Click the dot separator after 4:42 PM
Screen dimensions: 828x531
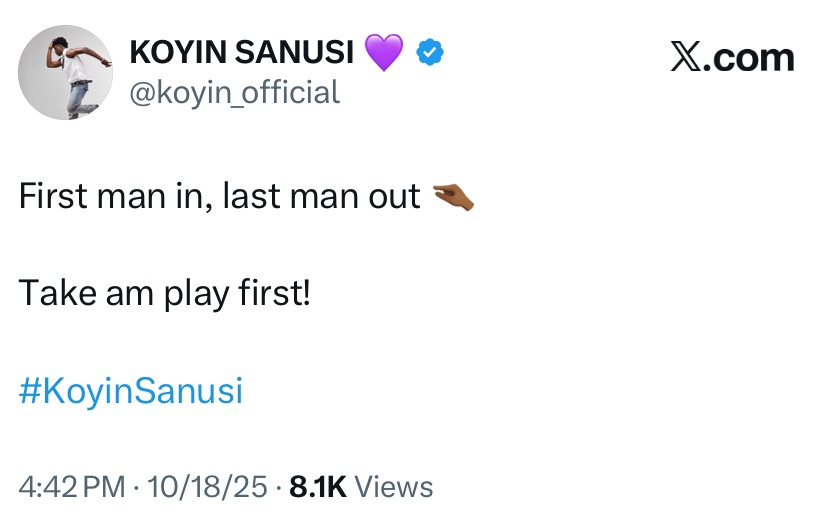tap(136, 487)
